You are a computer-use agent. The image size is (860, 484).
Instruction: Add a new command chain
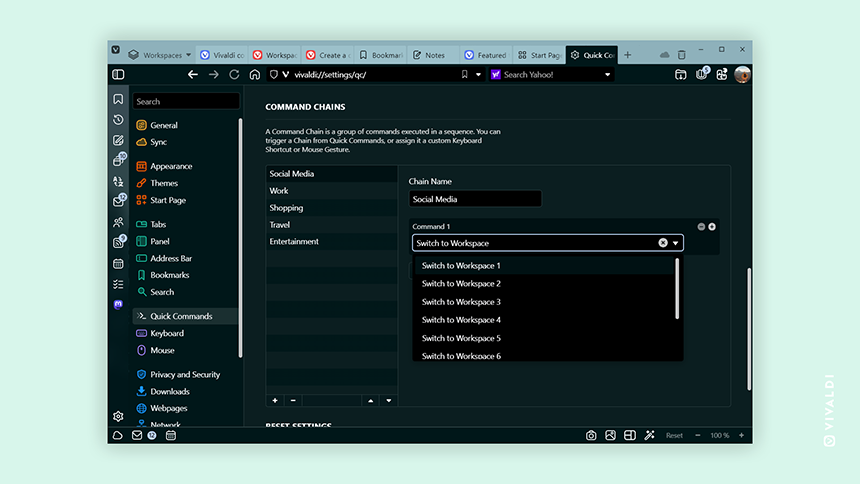tap(275, 401)
